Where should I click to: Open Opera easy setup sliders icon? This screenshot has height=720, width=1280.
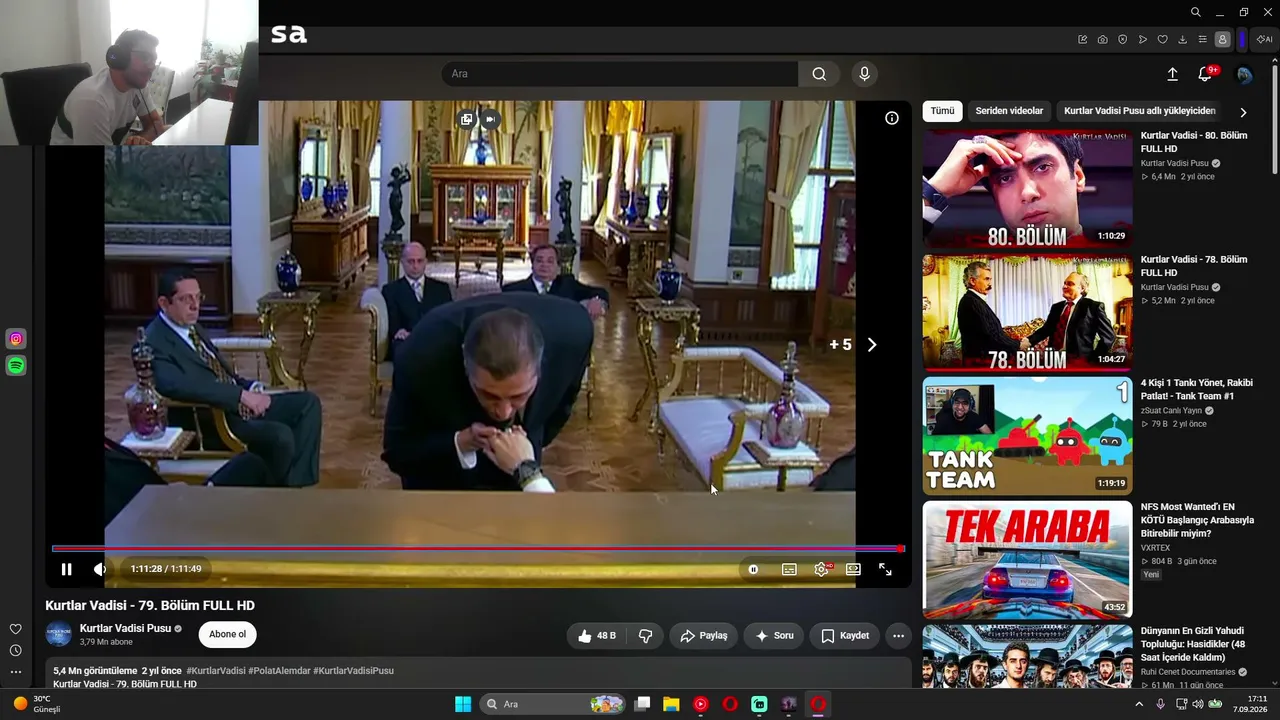(x=1202, y=40)
